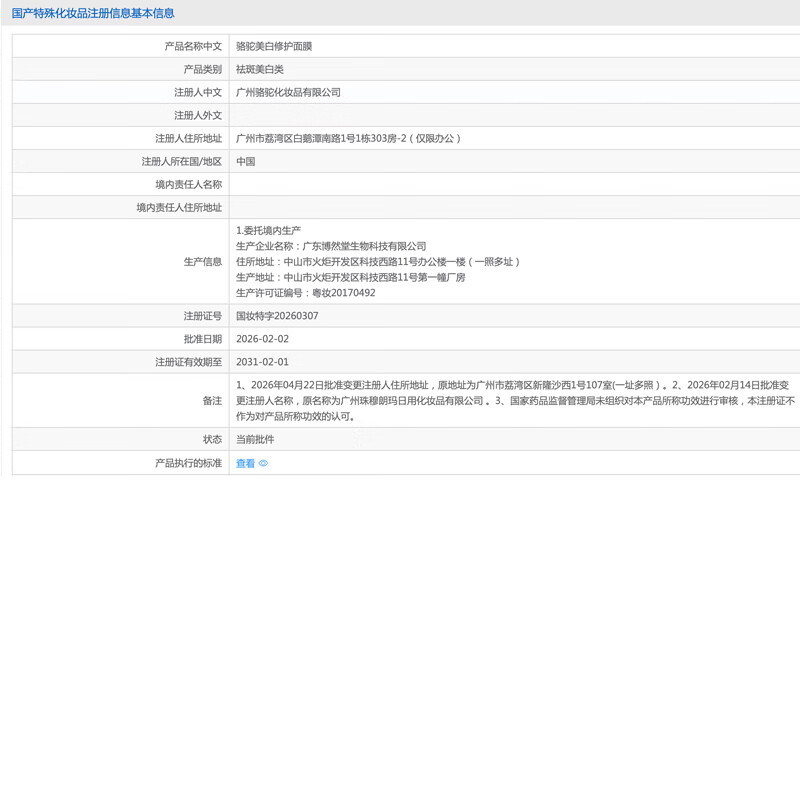Open the 查看 product standard link
This screenshot has height=800, width=800.
coord(245,463)
